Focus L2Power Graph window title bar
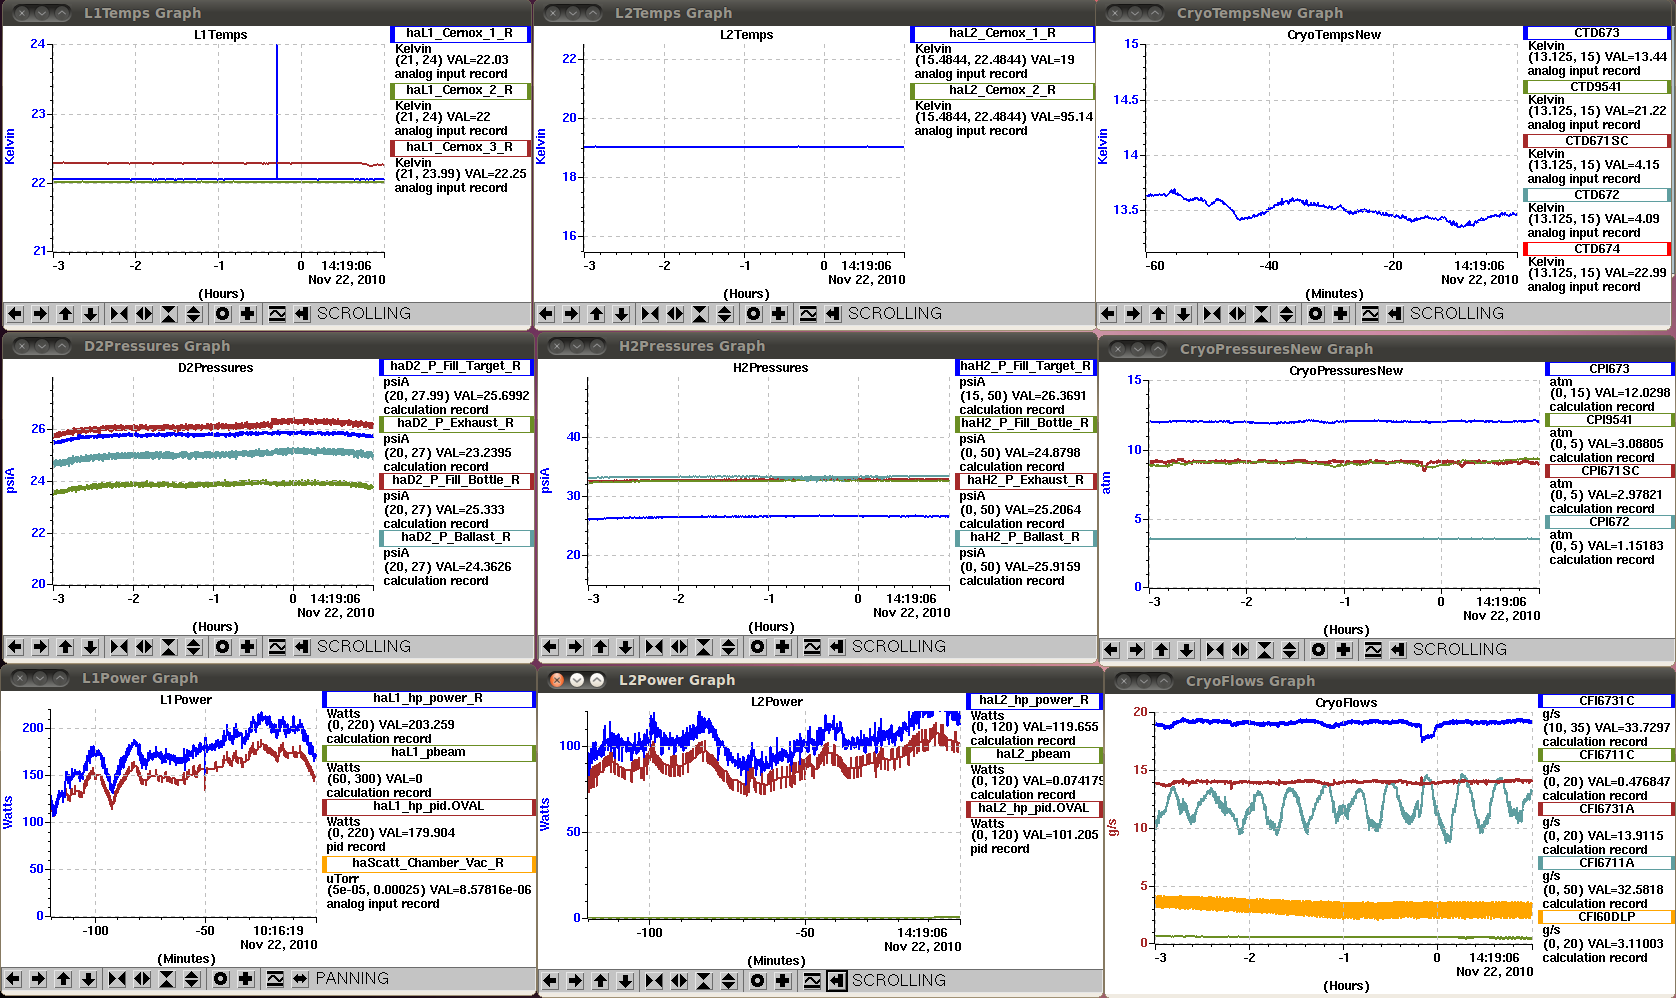 tap(820, 680)
